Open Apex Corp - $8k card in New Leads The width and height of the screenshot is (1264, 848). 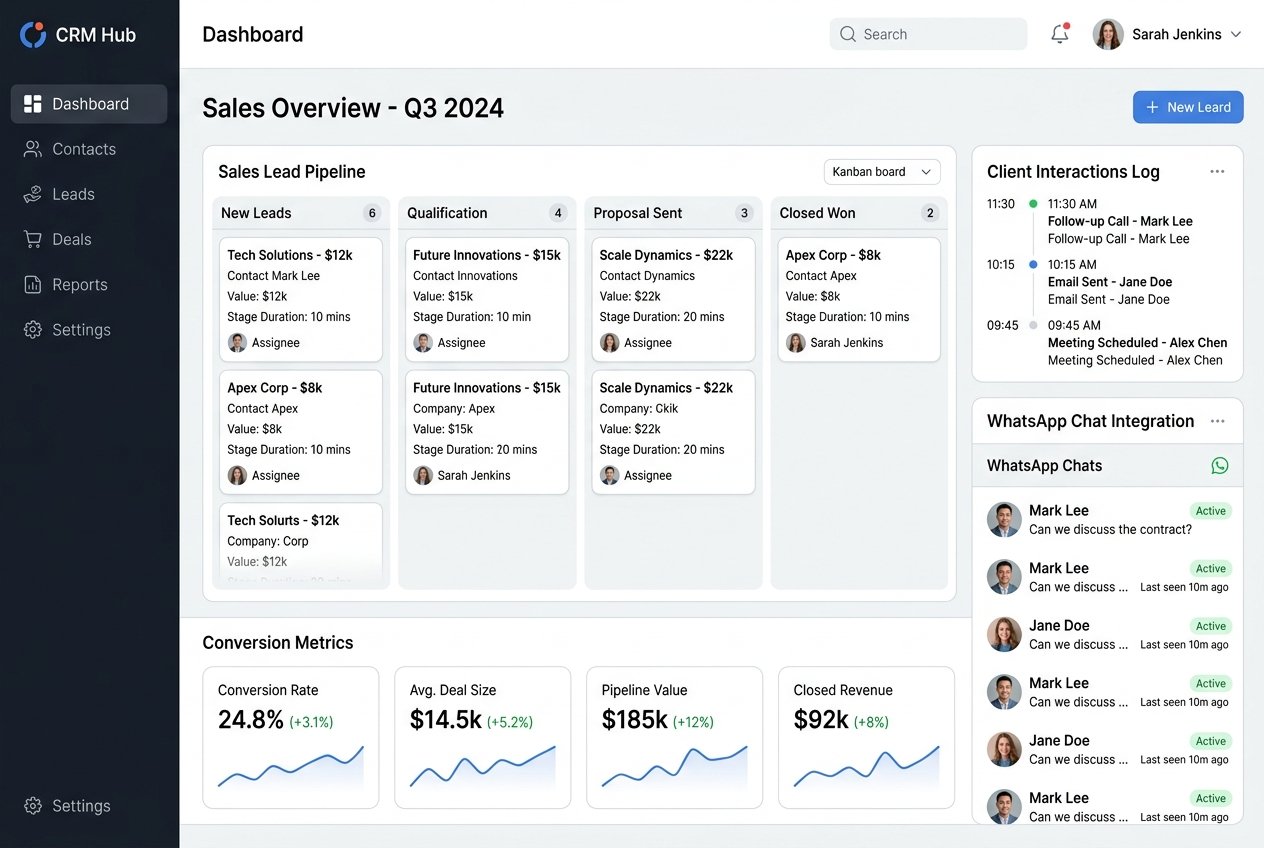pos(301,432)
